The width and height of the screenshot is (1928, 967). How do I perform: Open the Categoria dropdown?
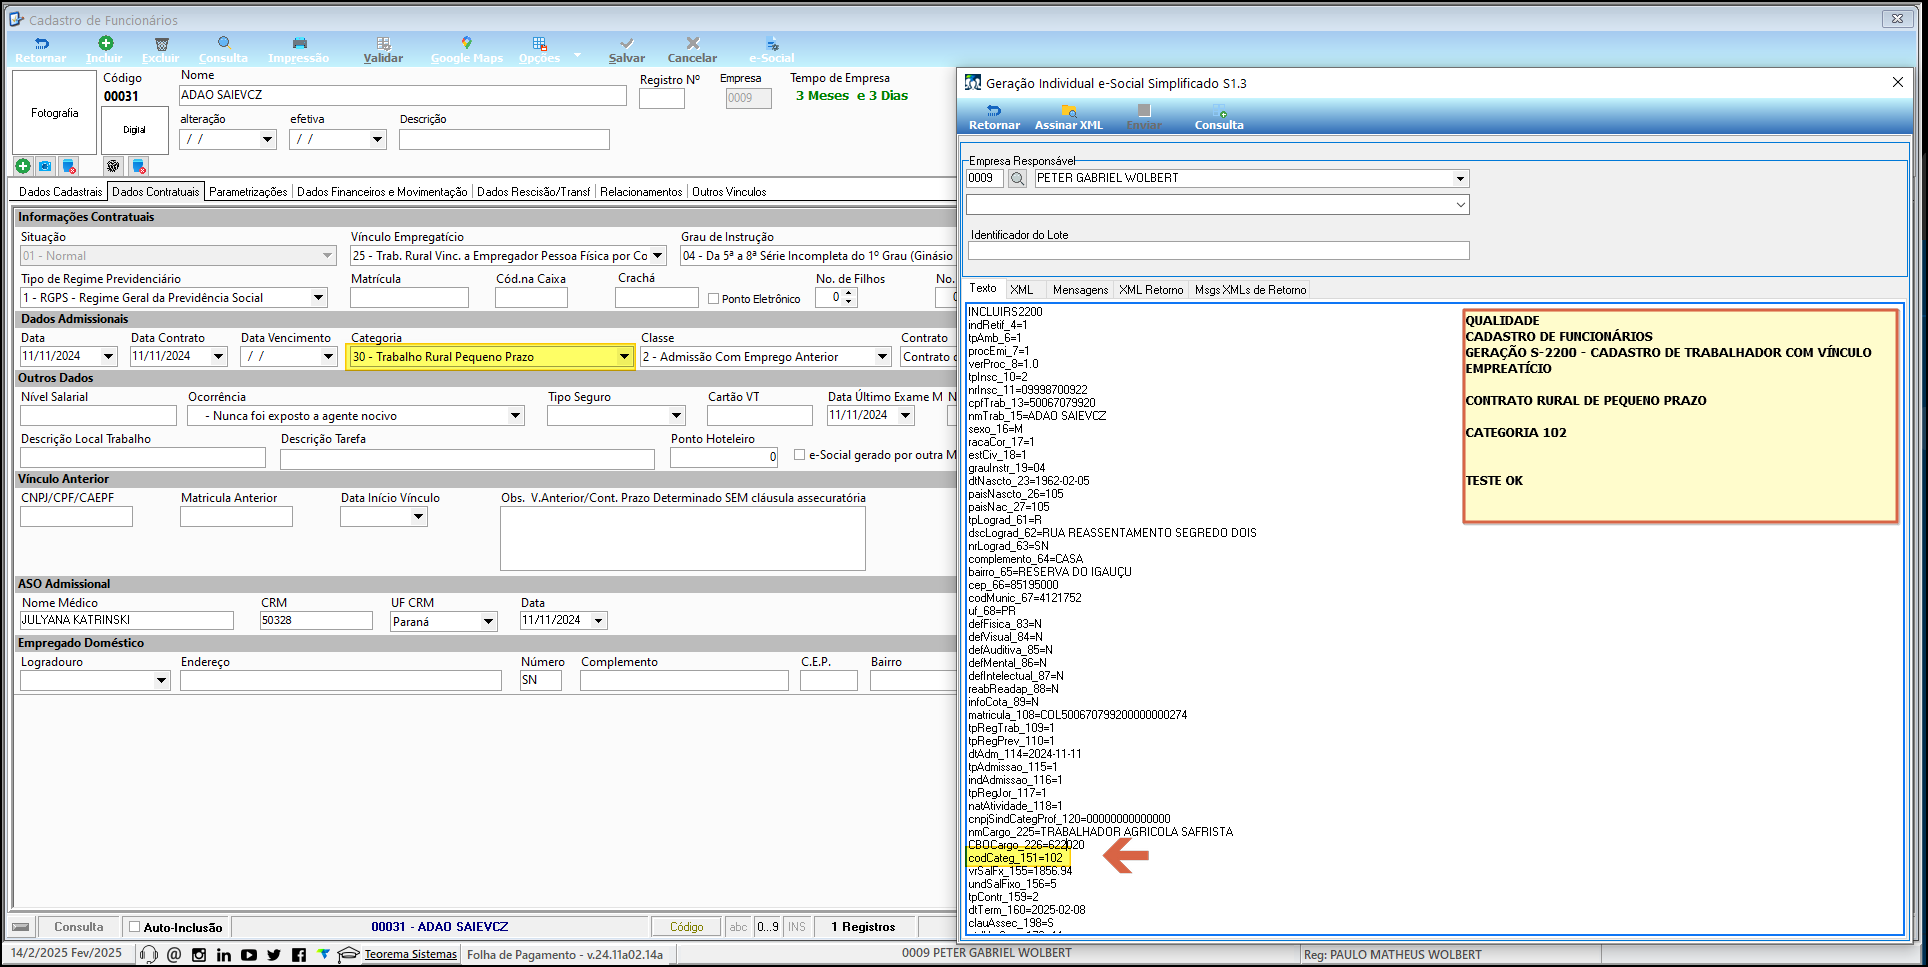[624, 357]
